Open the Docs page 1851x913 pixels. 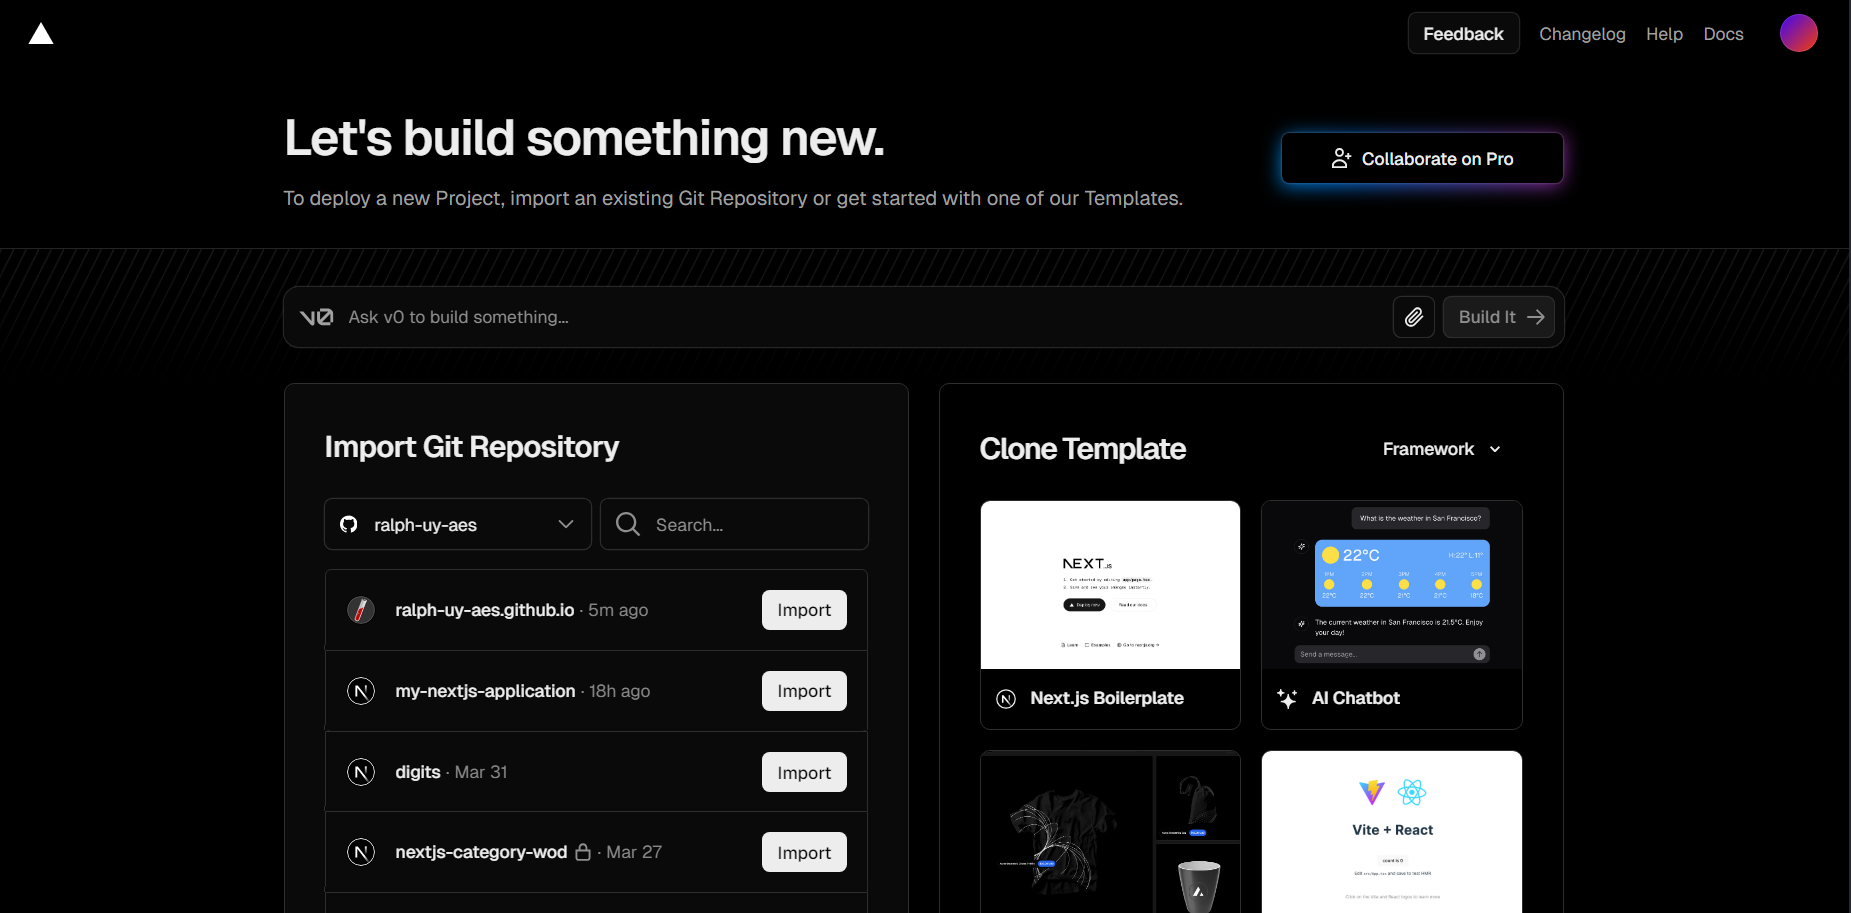(1723, 33)
